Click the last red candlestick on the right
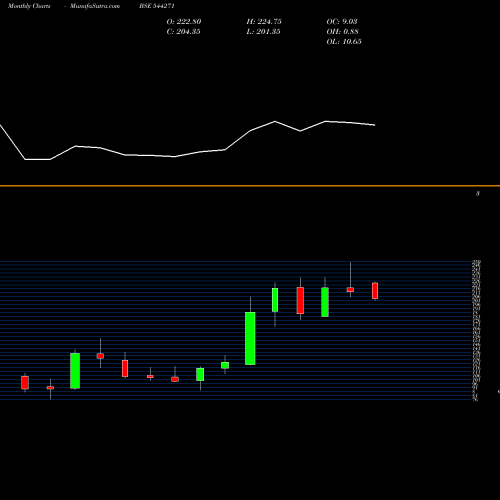Viewport: 500px width, 500px height. point(375,291)
